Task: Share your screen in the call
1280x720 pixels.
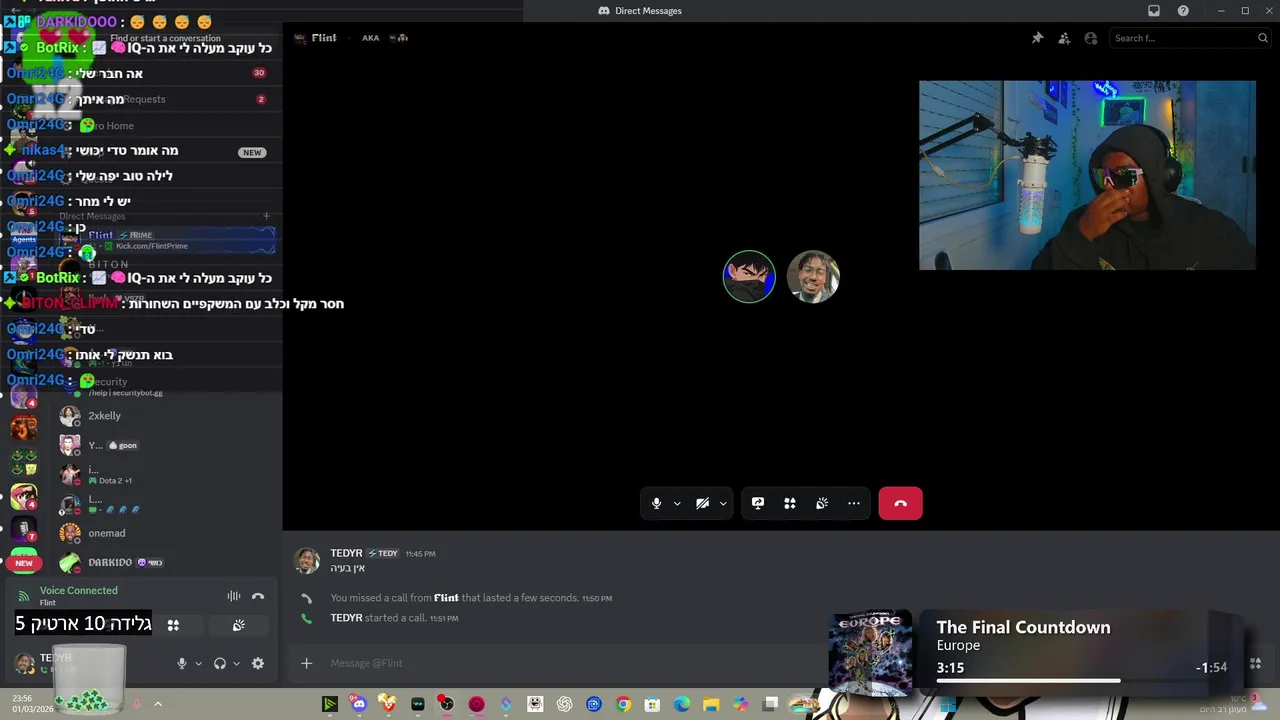Action: (x=758, y=503)
